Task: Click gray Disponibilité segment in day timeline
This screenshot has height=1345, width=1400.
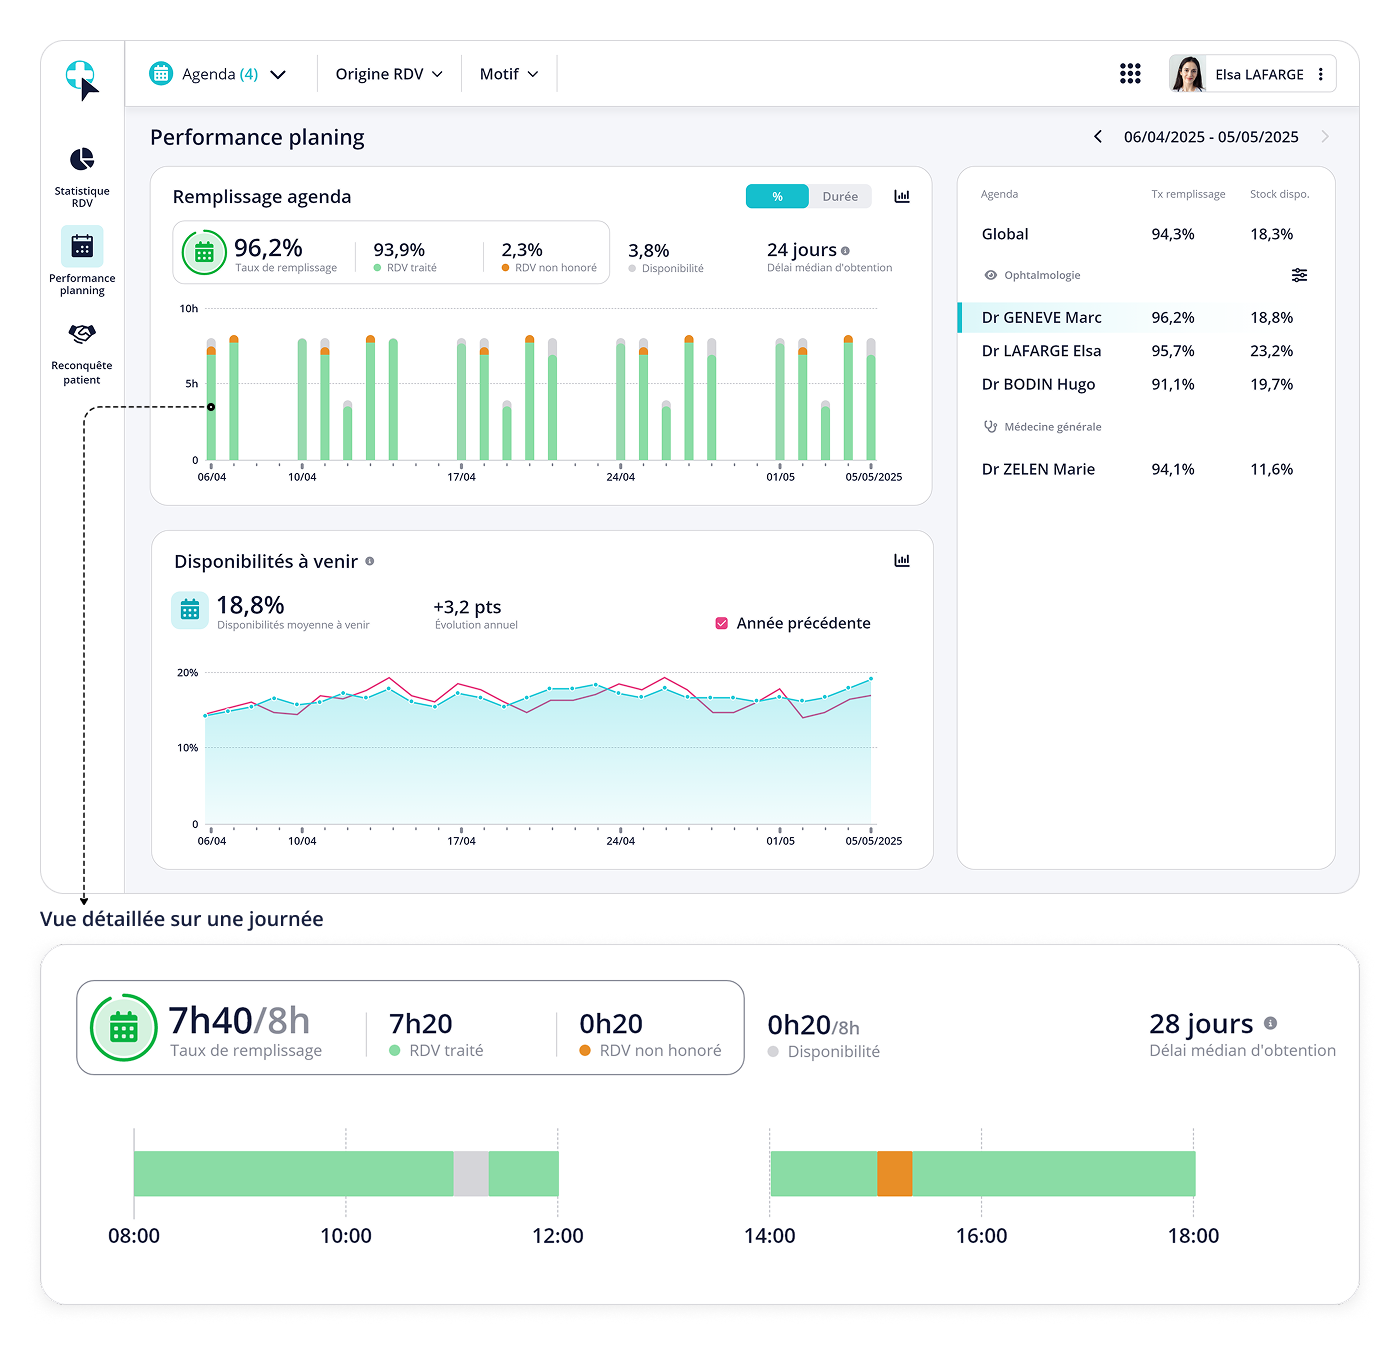Action: [x=471, y=1173]
